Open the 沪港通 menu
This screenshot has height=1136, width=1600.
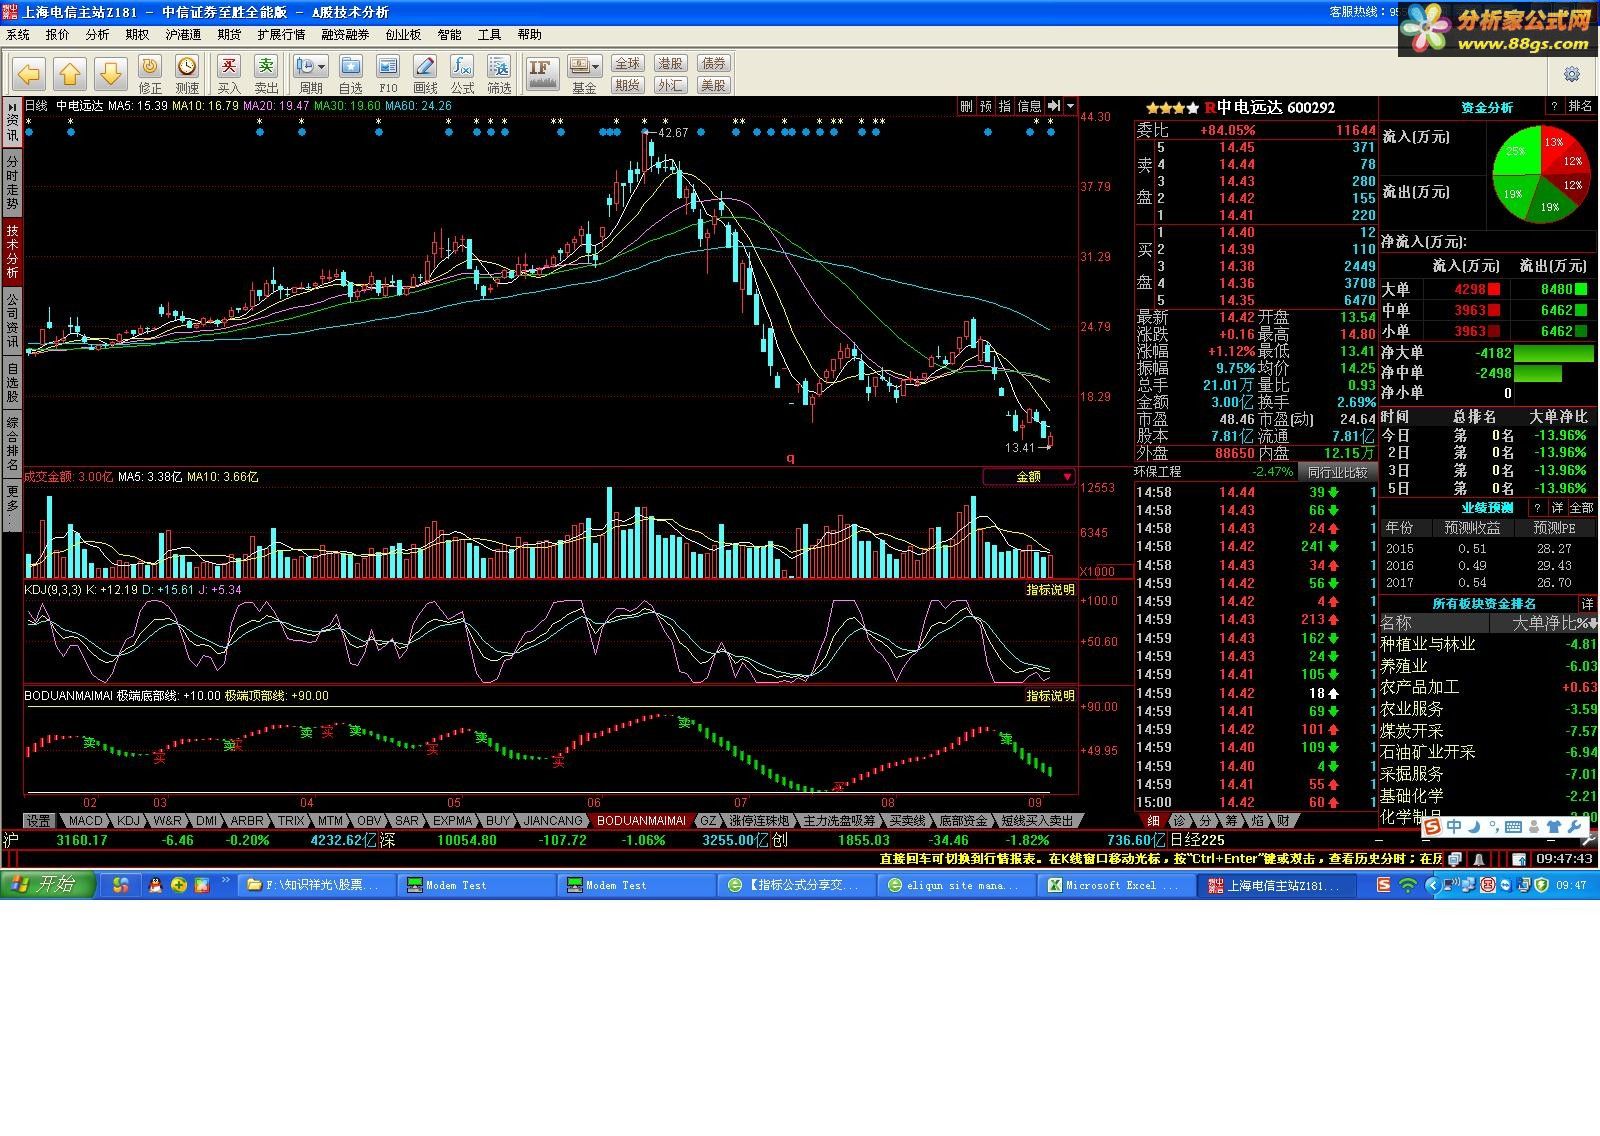[184, 35]
